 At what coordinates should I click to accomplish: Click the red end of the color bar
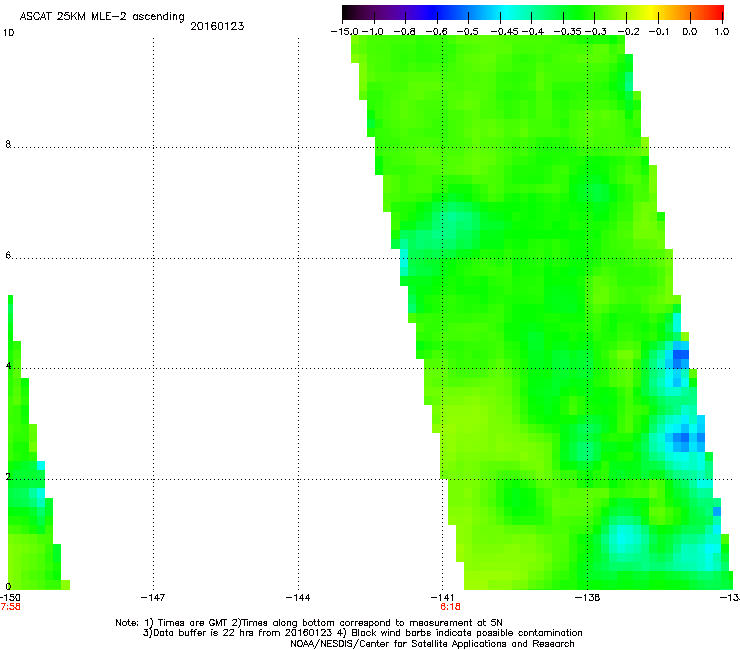(717, 13)
